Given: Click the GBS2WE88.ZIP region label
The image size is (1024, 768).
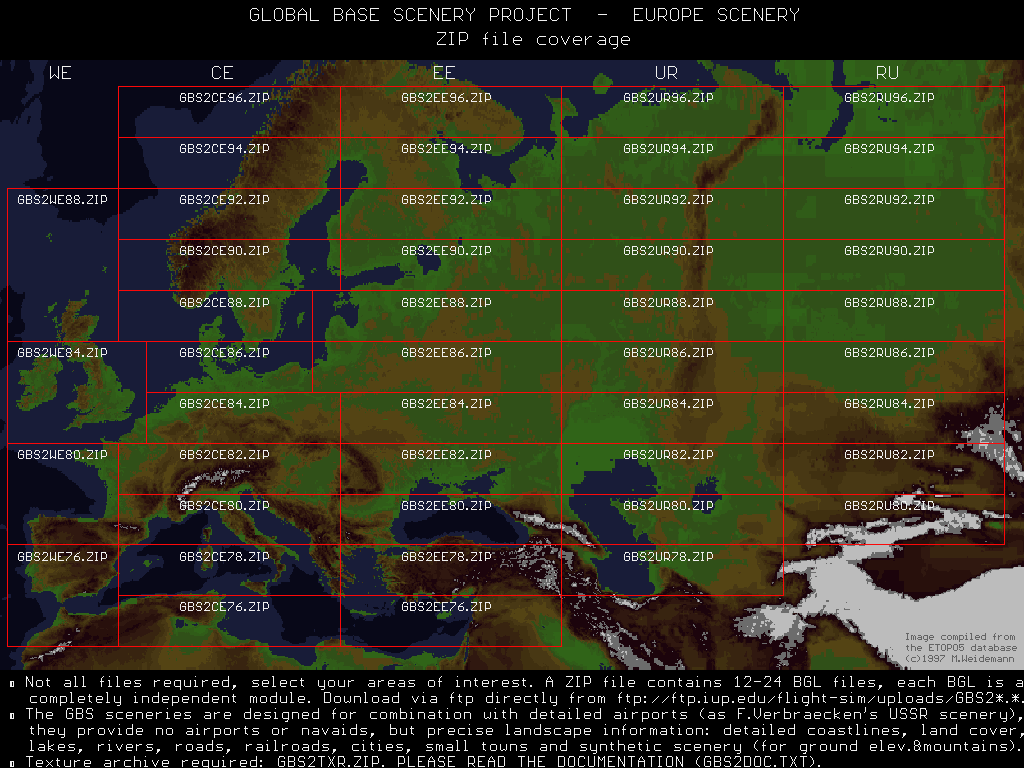Looking at the screenshot, I should 62,200.
